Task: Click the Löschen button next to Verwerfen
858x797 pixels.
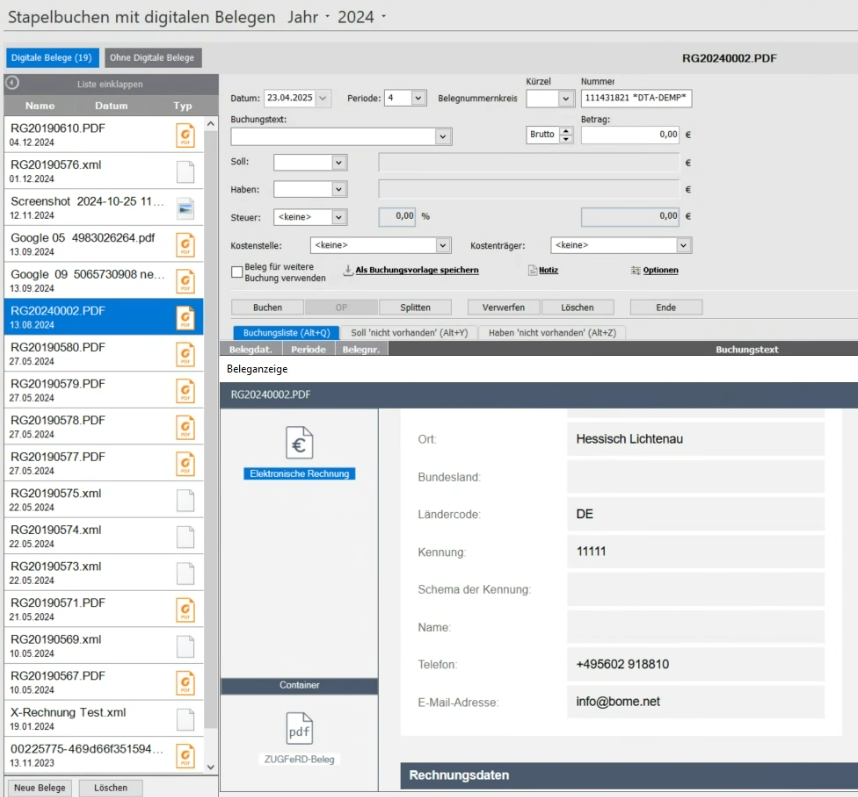Action: [577, 307]
